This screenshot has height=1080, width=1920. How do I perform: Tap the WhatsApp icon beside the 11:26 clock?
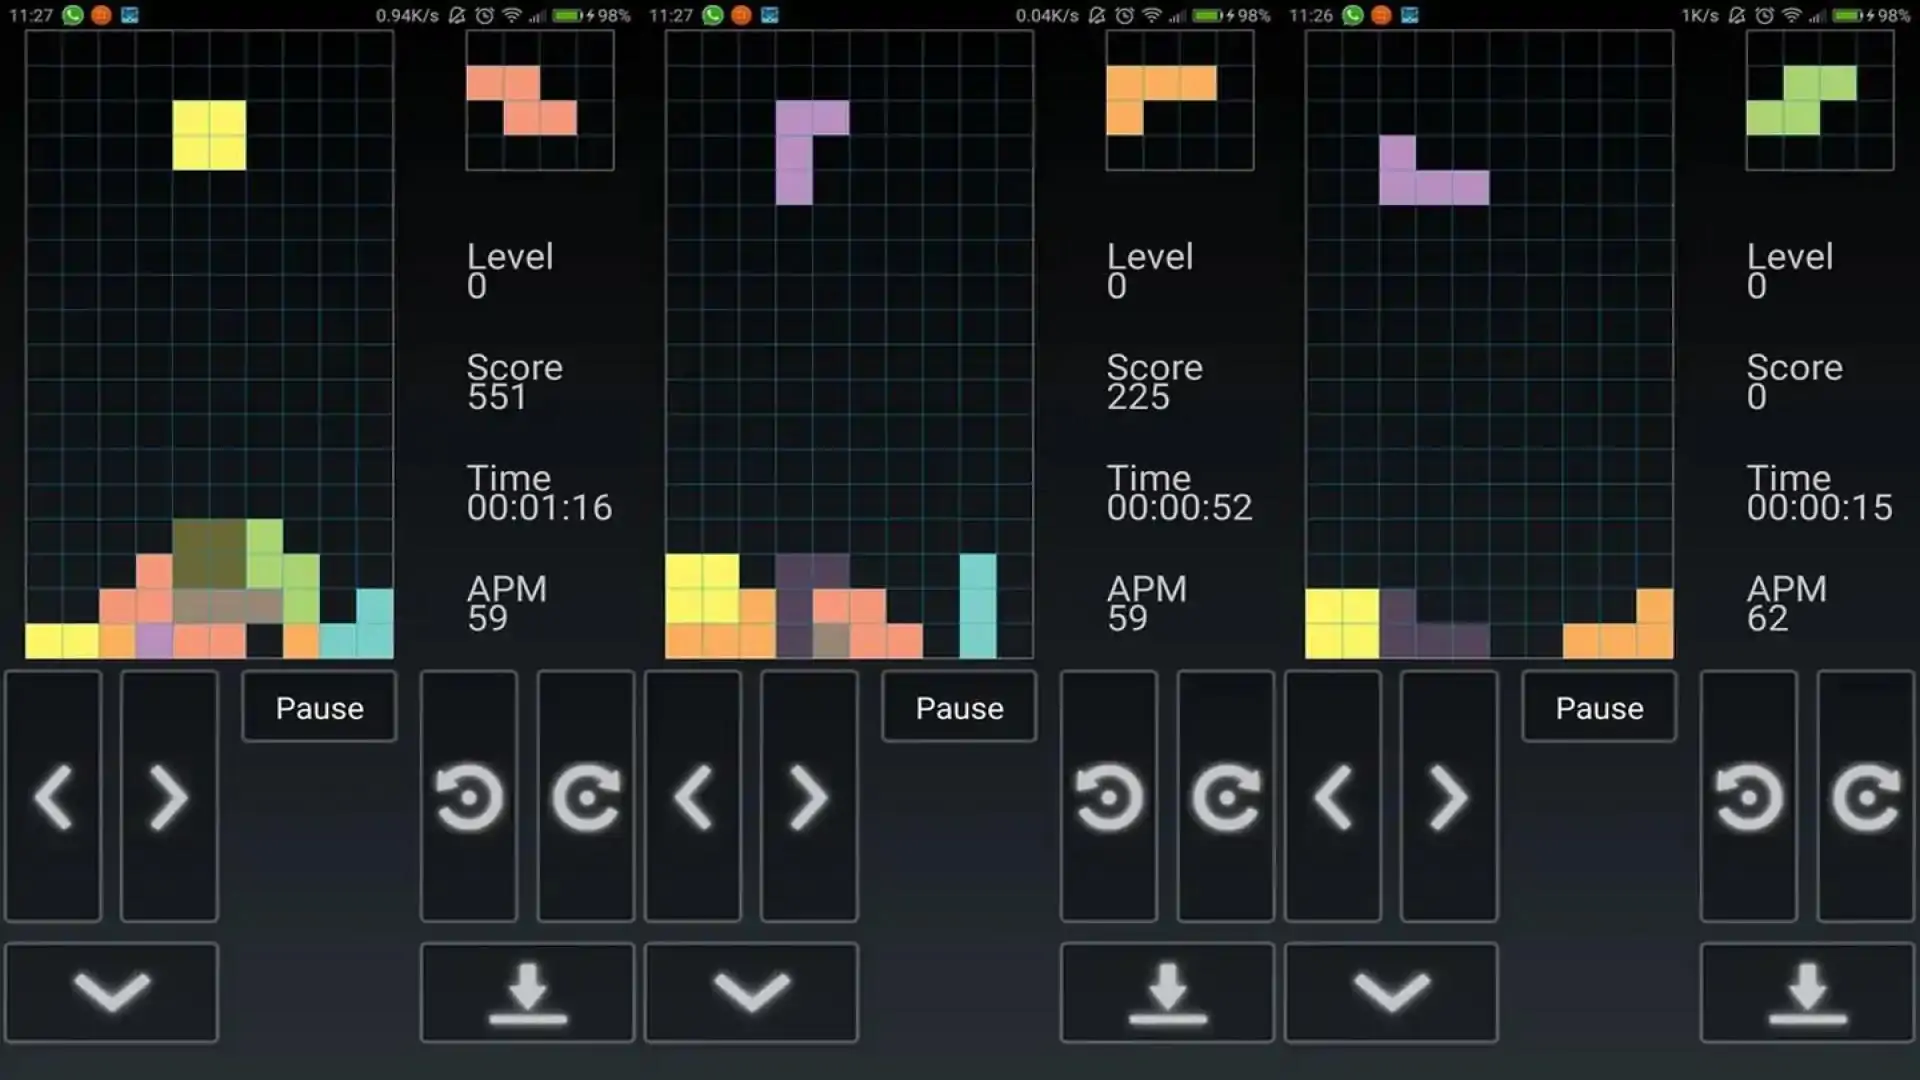1353,15
